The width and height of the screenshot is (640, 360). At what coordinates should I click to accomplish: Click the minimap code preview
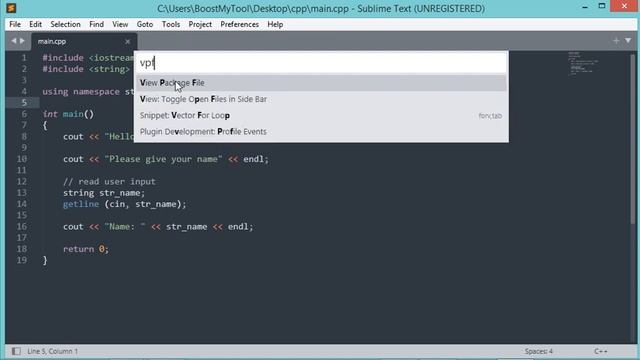pyautogui.click(x=583, y=63)
